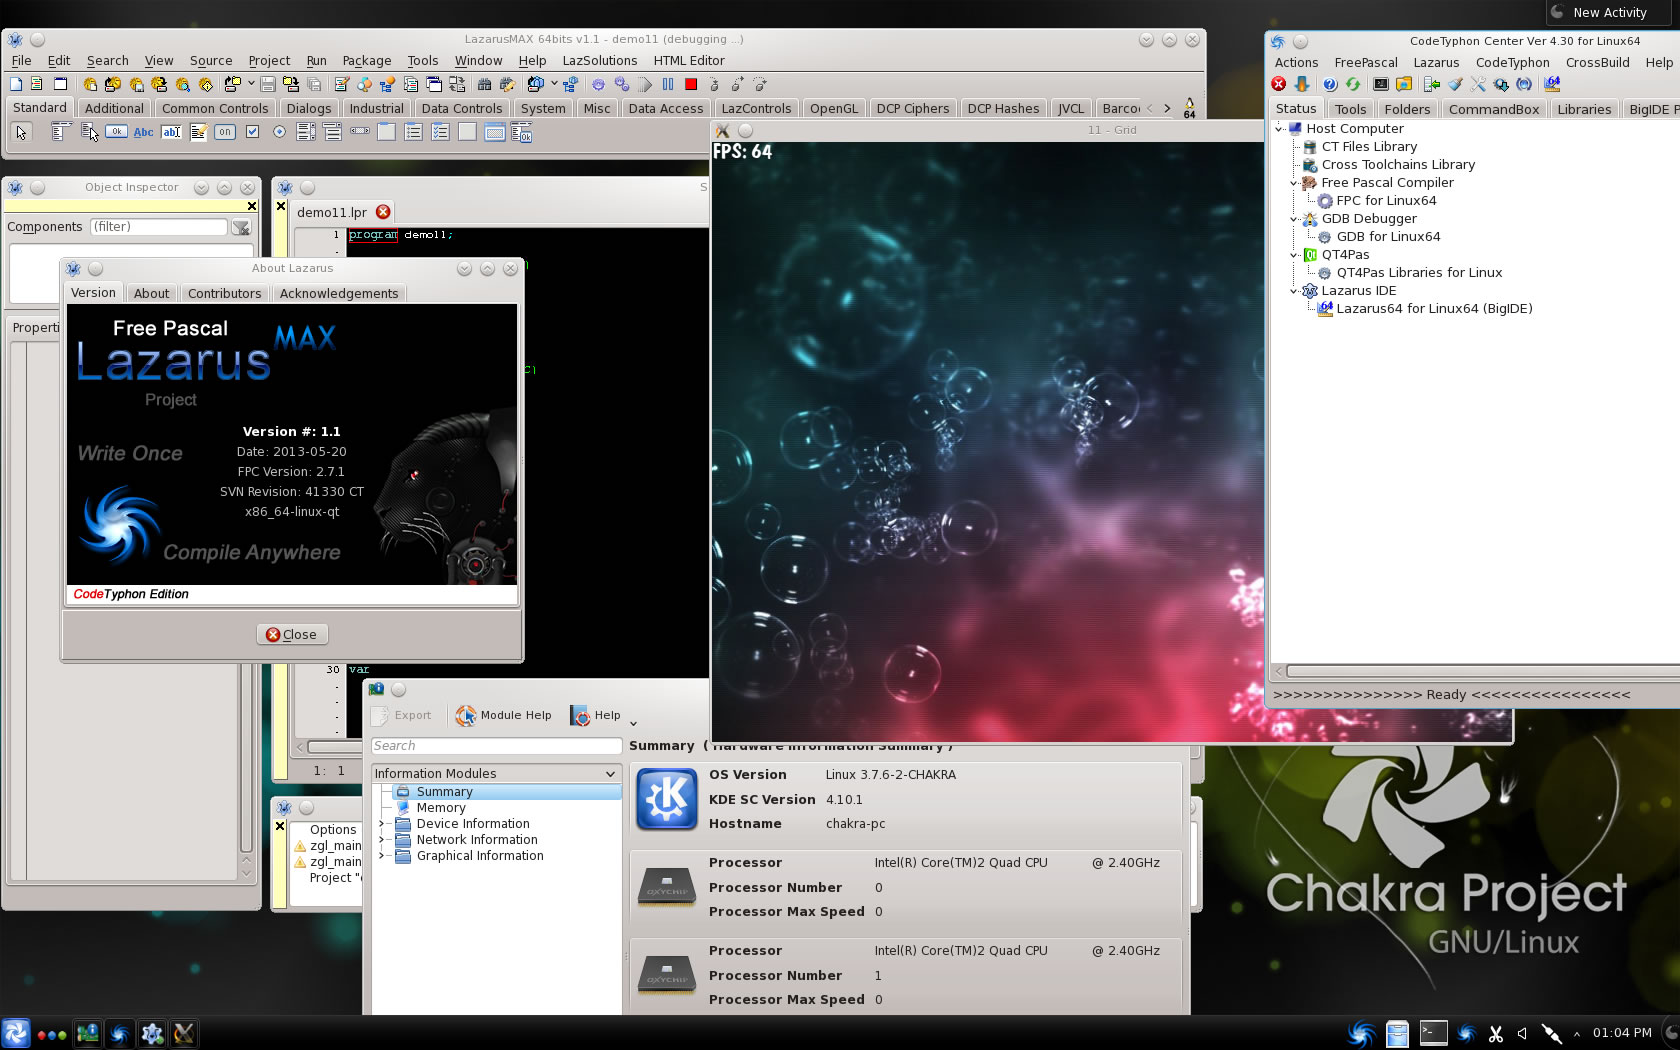Collapse the GDB Debugger tree node
This screenshot has height=1050, width=1680.
click(x=1294, y=219)
